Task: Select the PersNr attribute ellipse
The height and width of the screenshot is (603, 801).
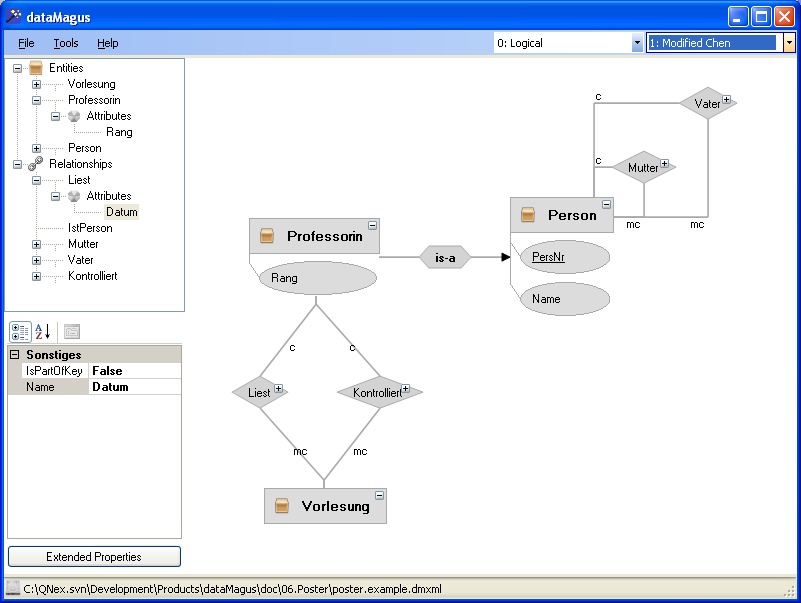Action: [x=564, y=257]
